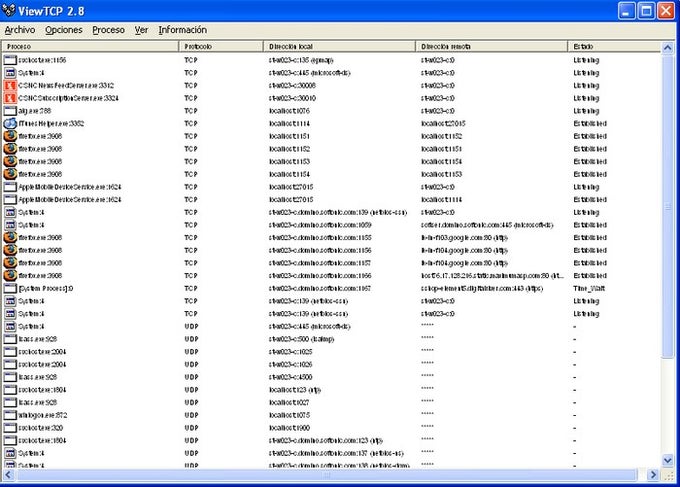
Task: Click the port 30008 local address
Action: pos(292,85)
